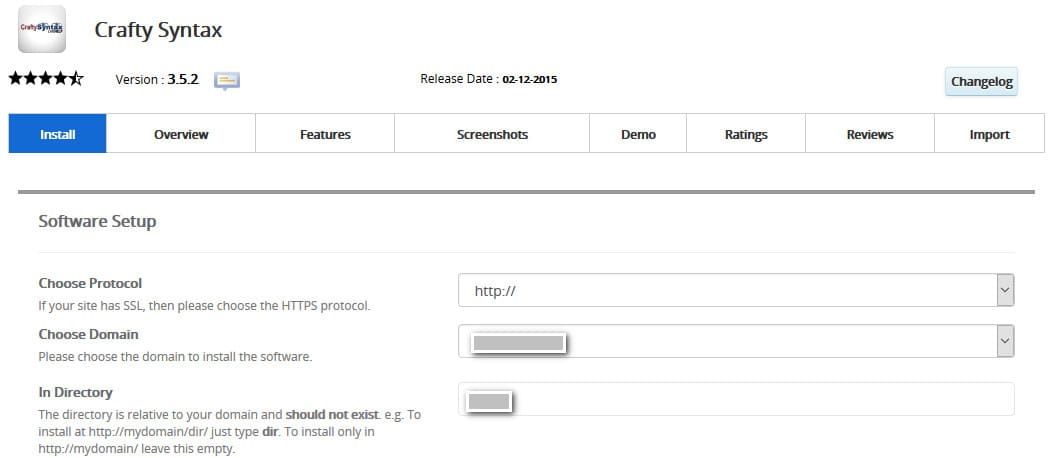Click the version number 3.5.2

[183, 80]
